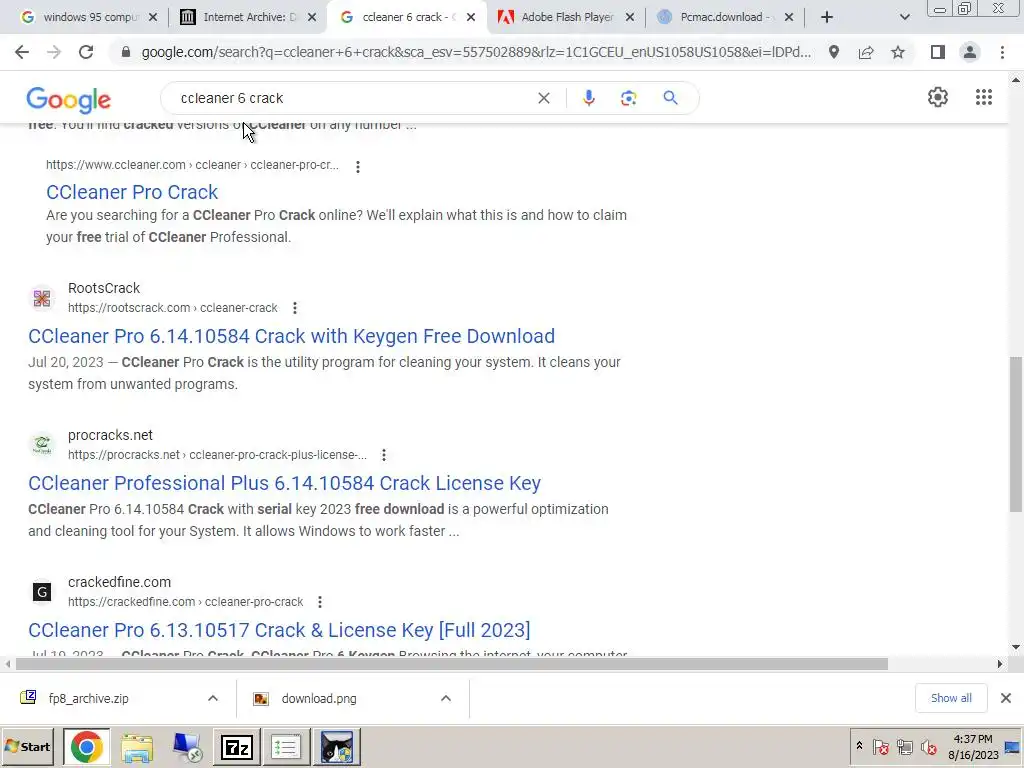Toggle the Chrome side panel

[x=938, y=52]
